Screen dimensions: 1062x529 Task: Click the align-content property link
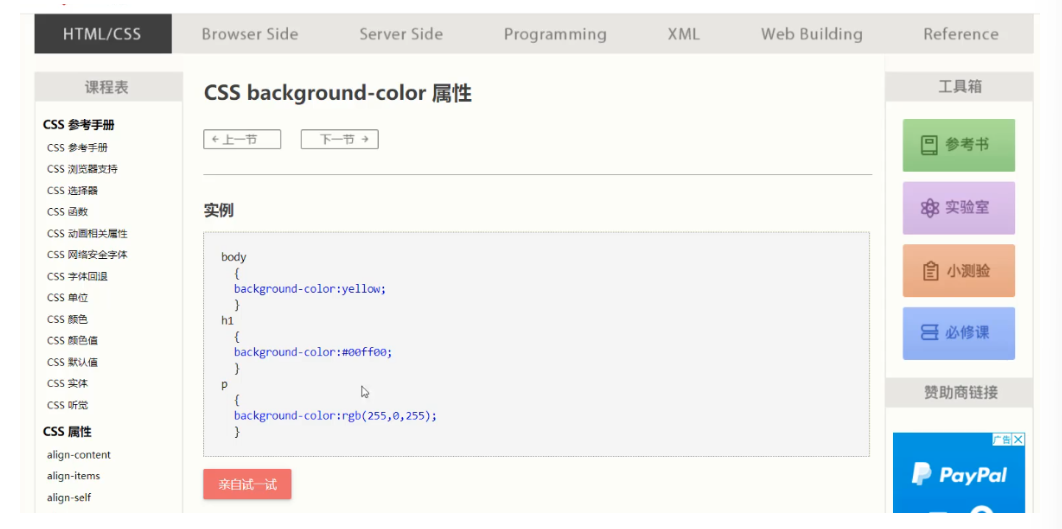(79, 455)
